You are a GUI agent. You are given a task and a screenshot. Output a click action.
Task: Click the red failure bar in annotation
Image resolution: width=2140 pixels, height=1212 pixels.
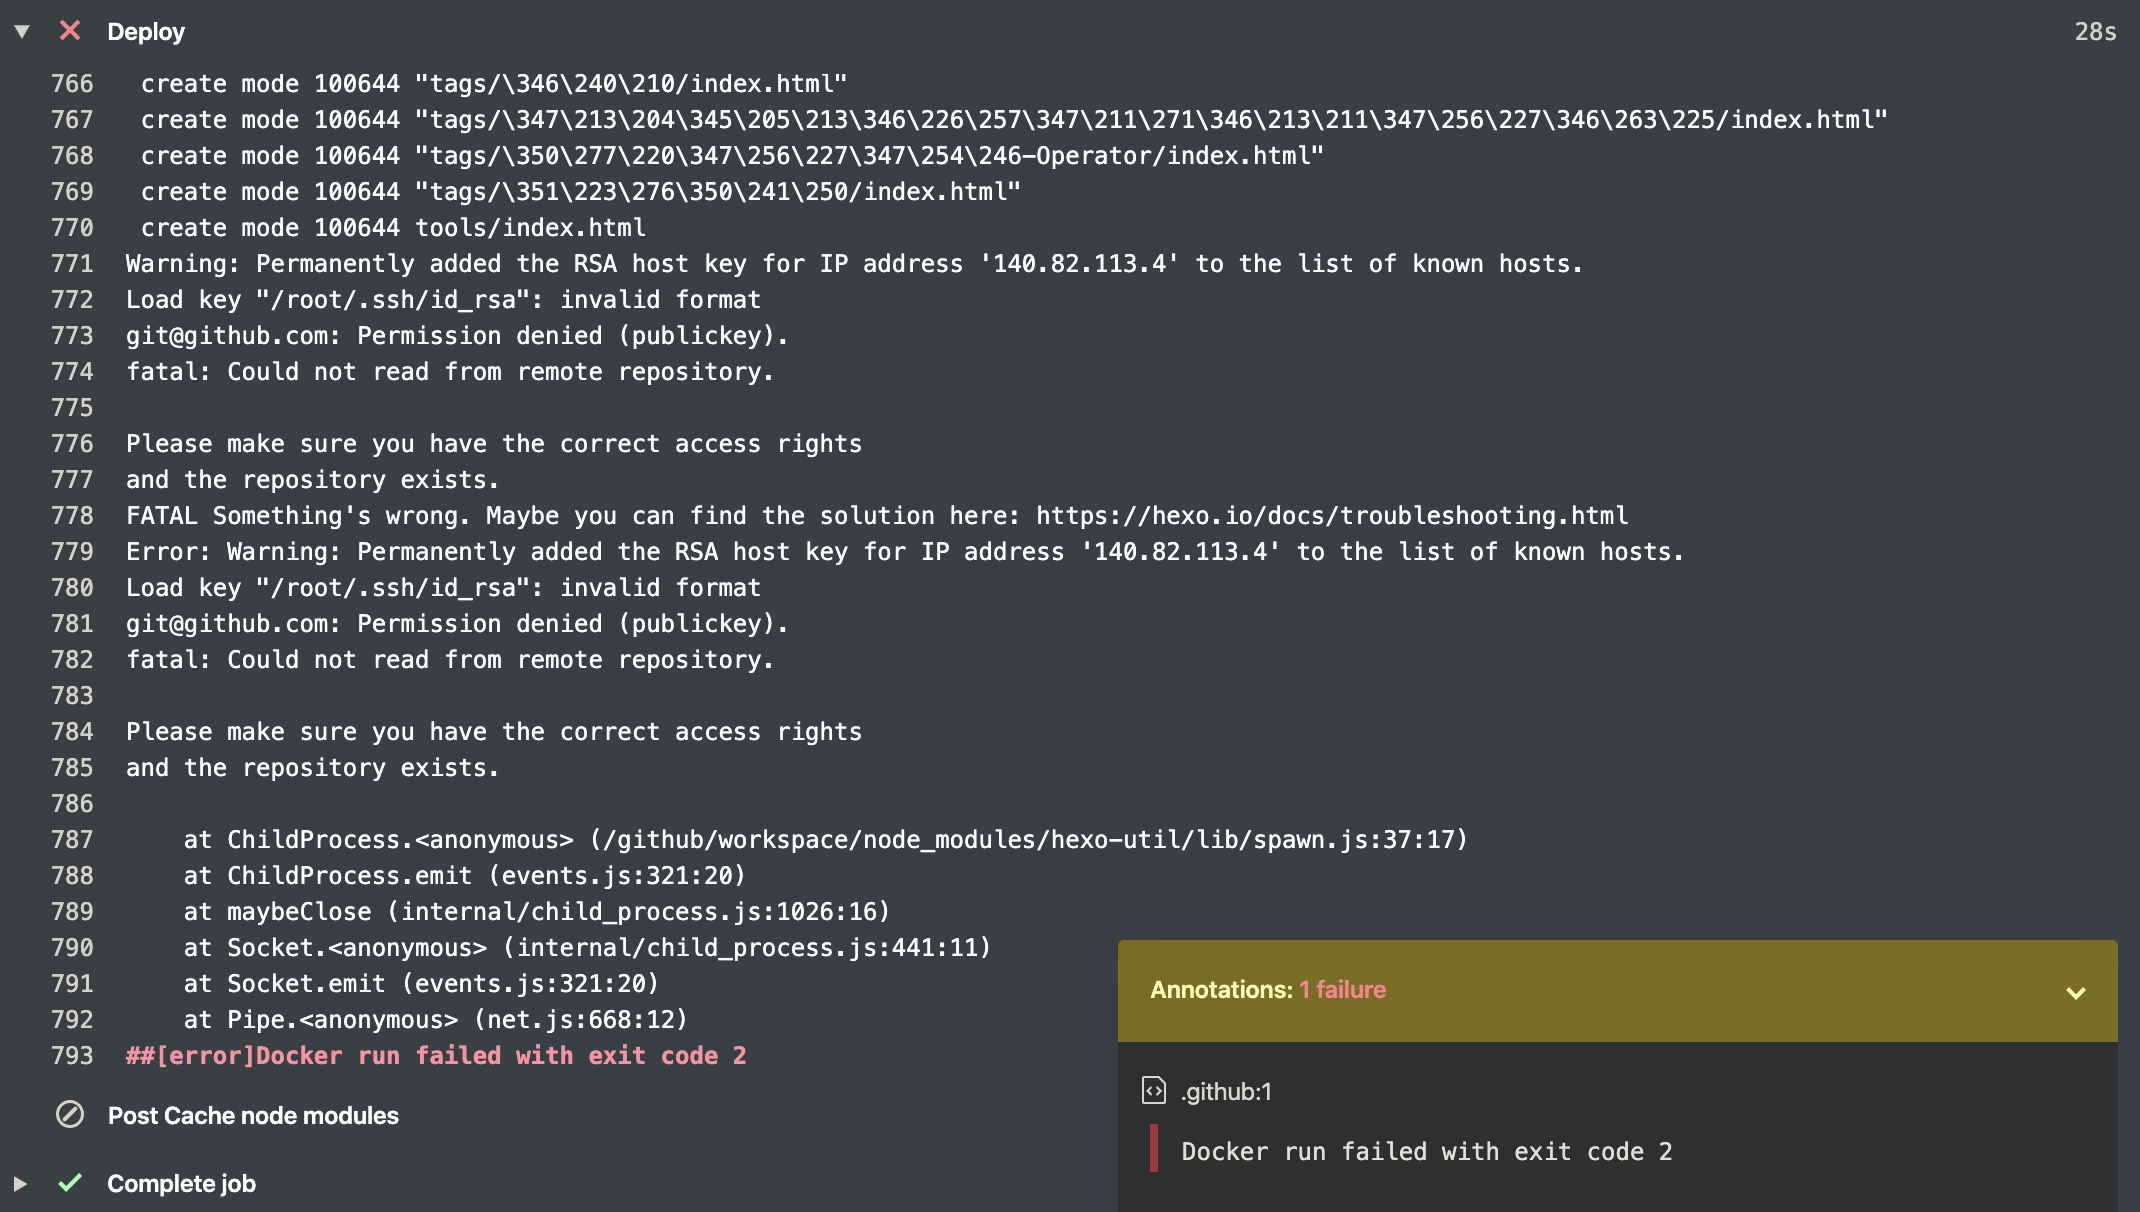click(1154, 1149)
